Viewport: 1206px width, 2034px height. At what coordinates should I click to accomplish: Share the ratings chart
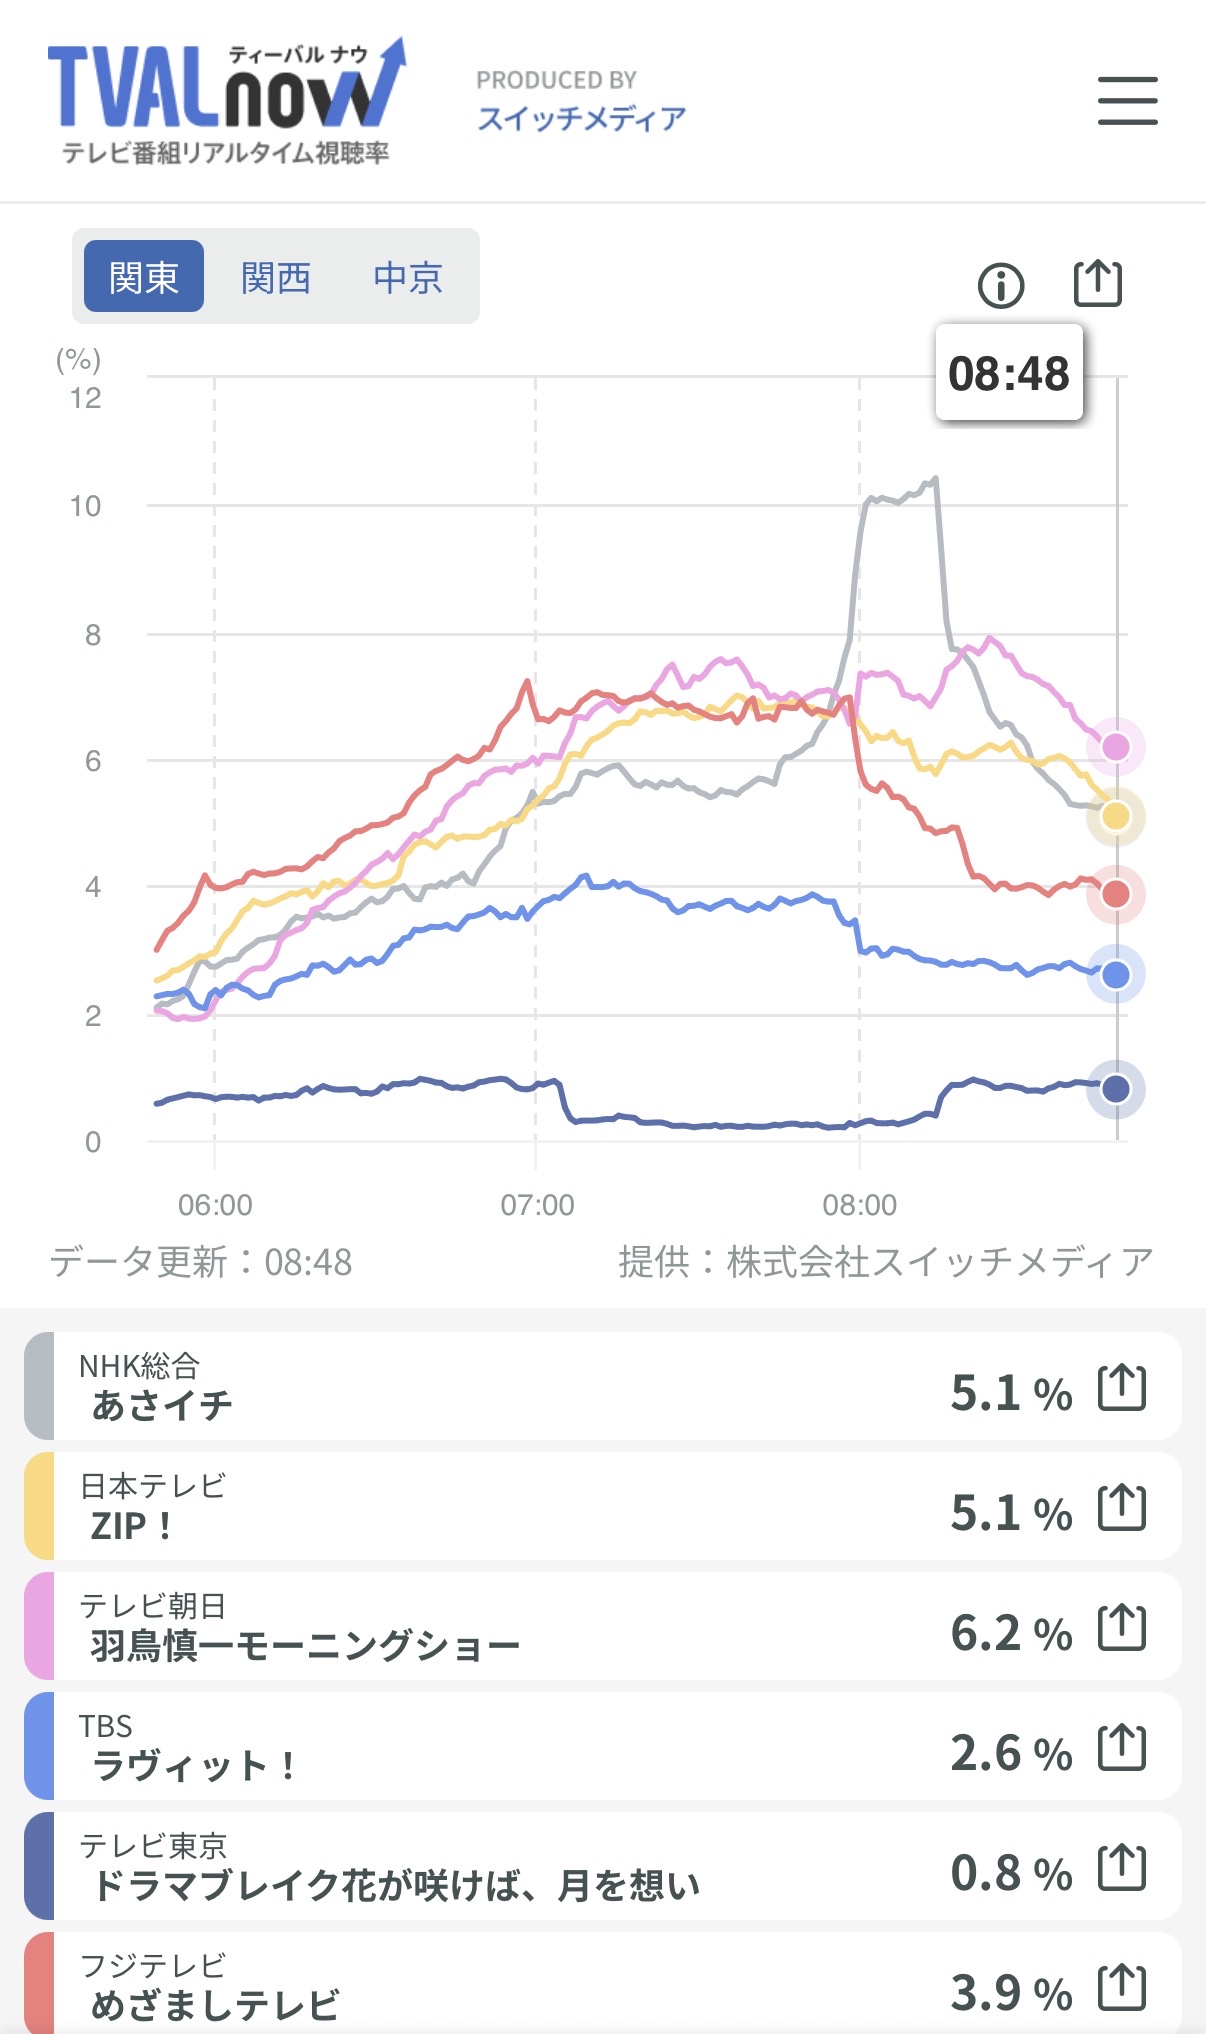coord(1097,283)
